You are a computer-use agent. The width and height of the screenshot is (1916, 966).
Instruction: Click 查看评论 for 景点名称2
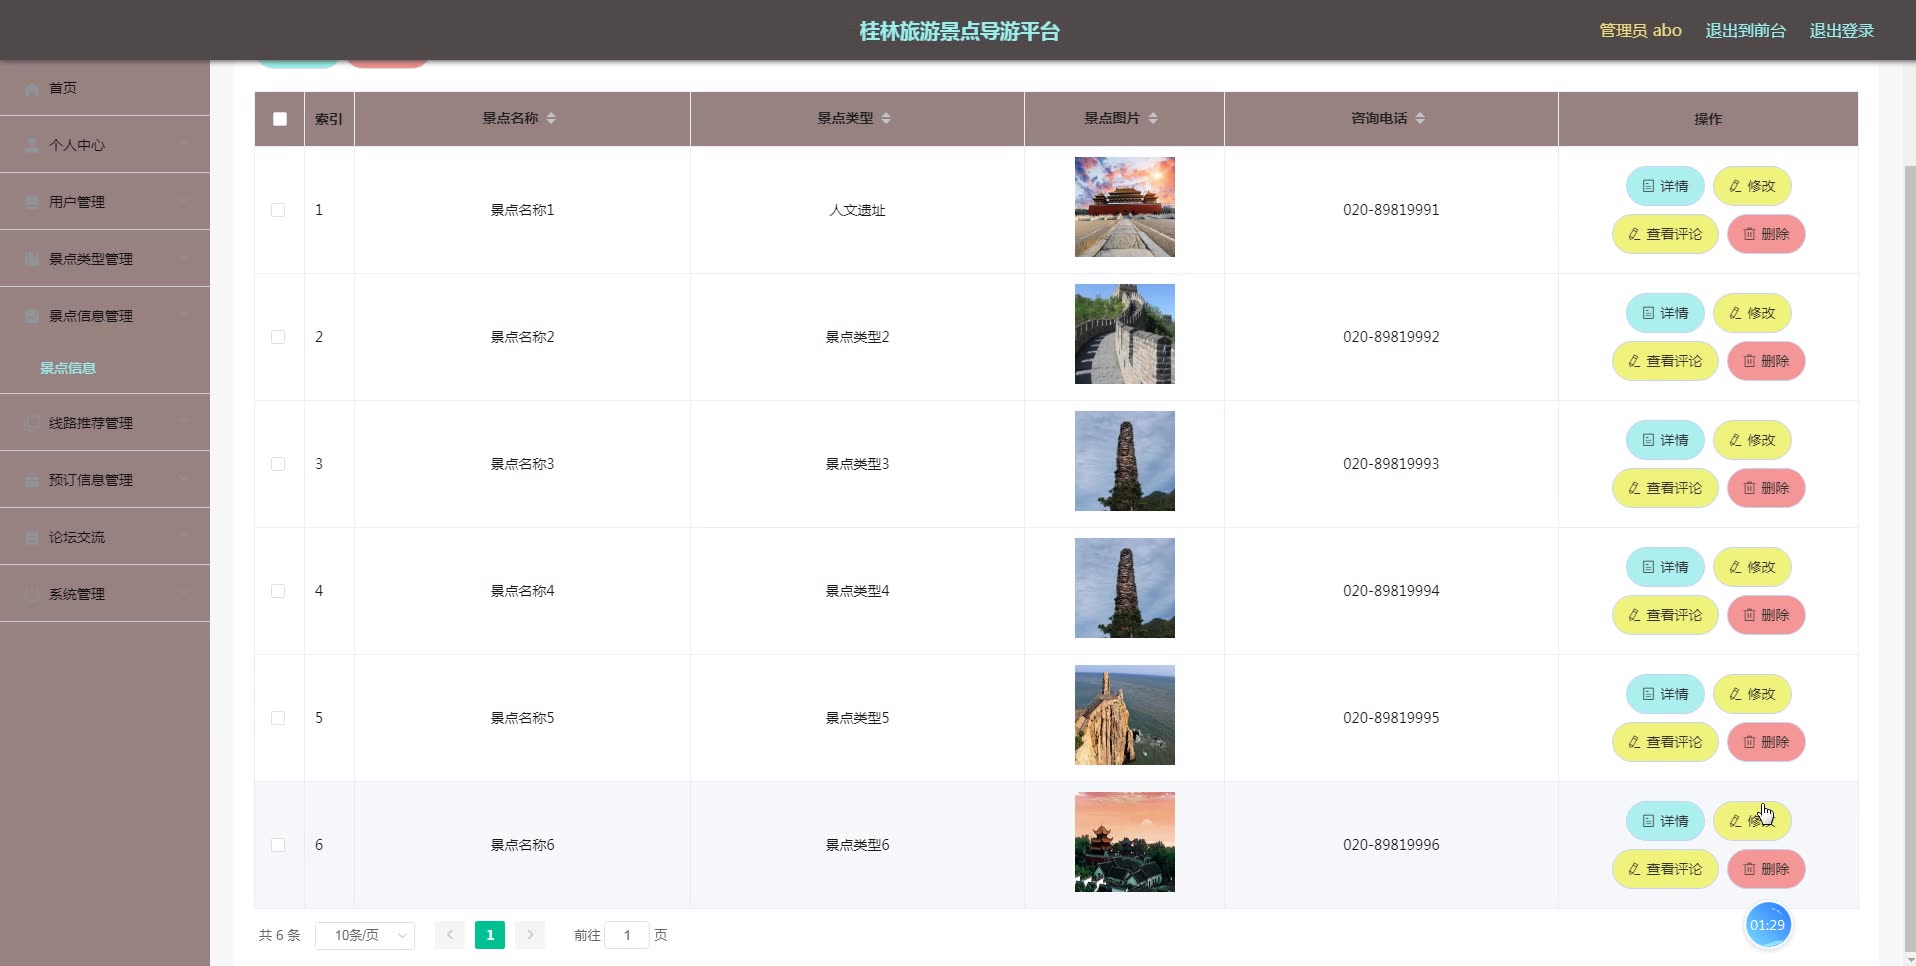point(1665,361)
